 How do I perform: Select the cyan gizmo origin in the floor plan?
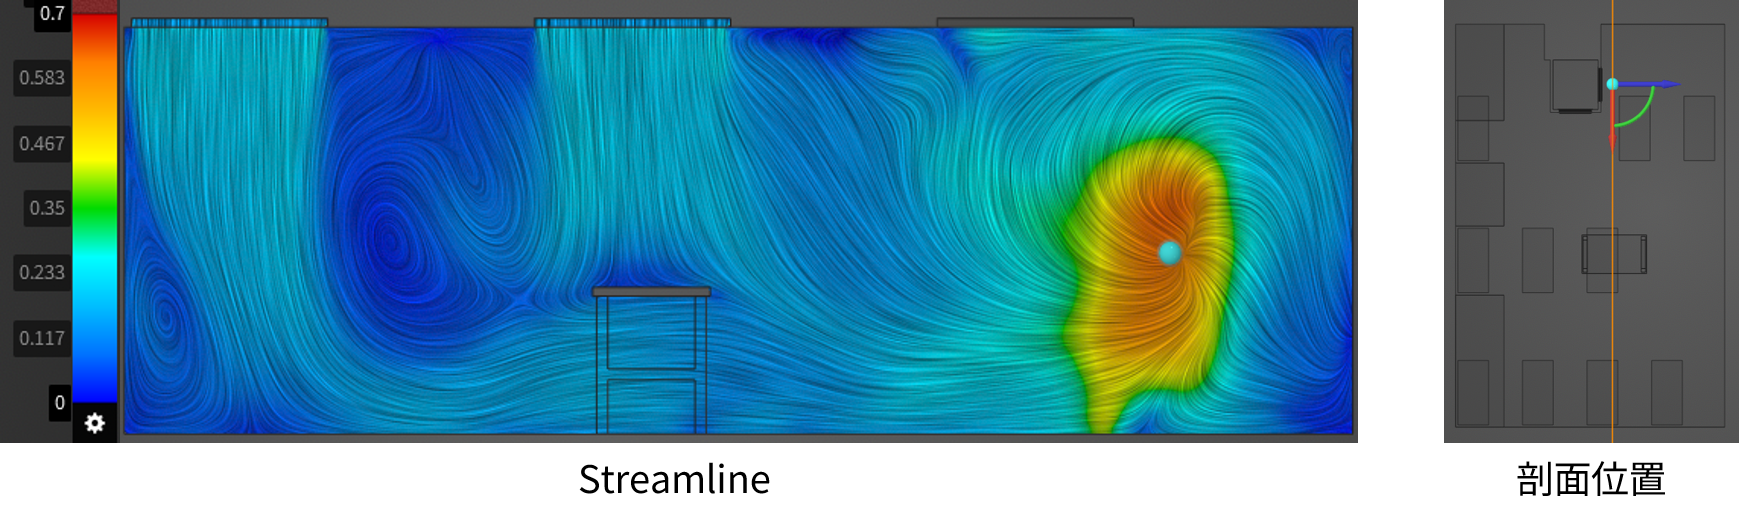click(x=1612, y=85)
